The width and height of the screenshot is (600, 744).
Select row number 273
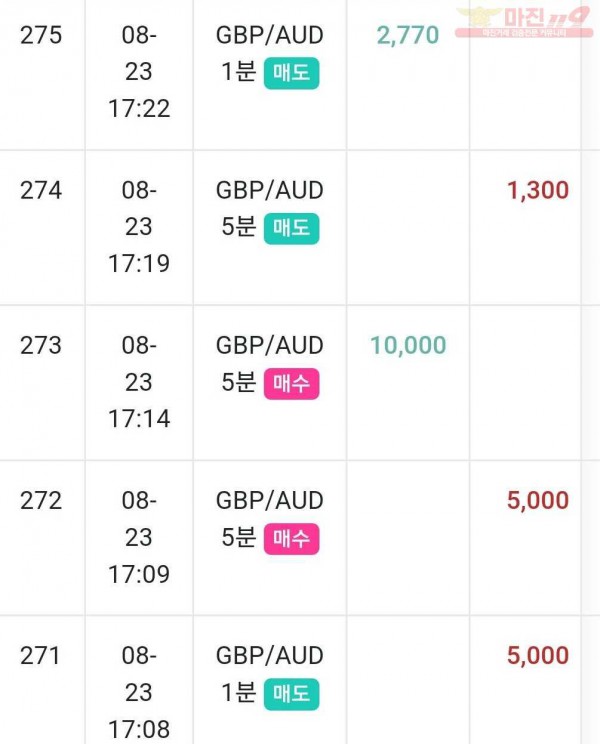pos(41,345)
